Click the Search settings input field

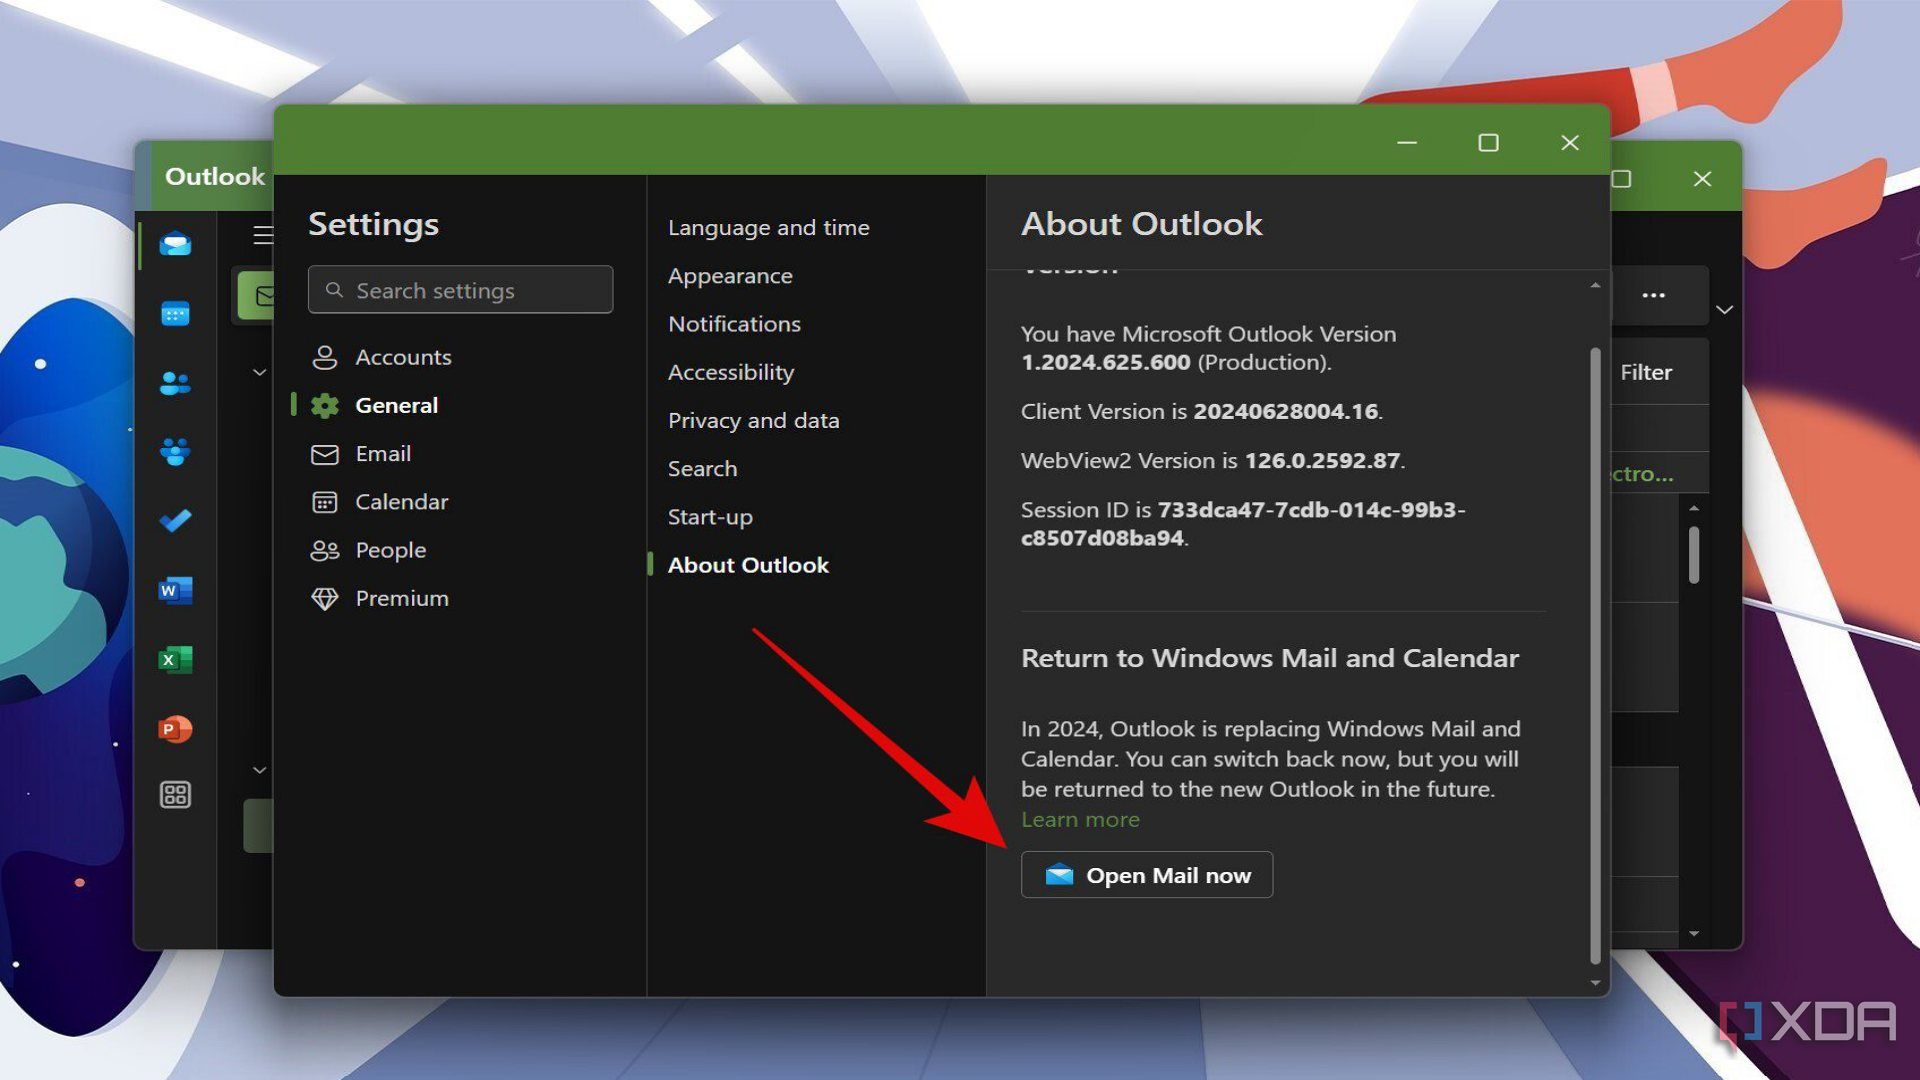click(460, 290)
